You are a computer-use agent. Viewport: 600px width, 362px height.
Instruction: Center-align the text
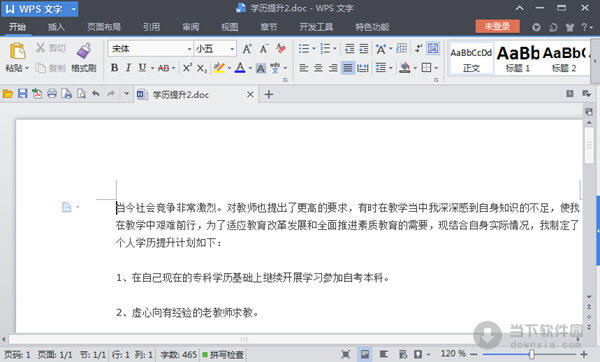click(x=318, y=68)
